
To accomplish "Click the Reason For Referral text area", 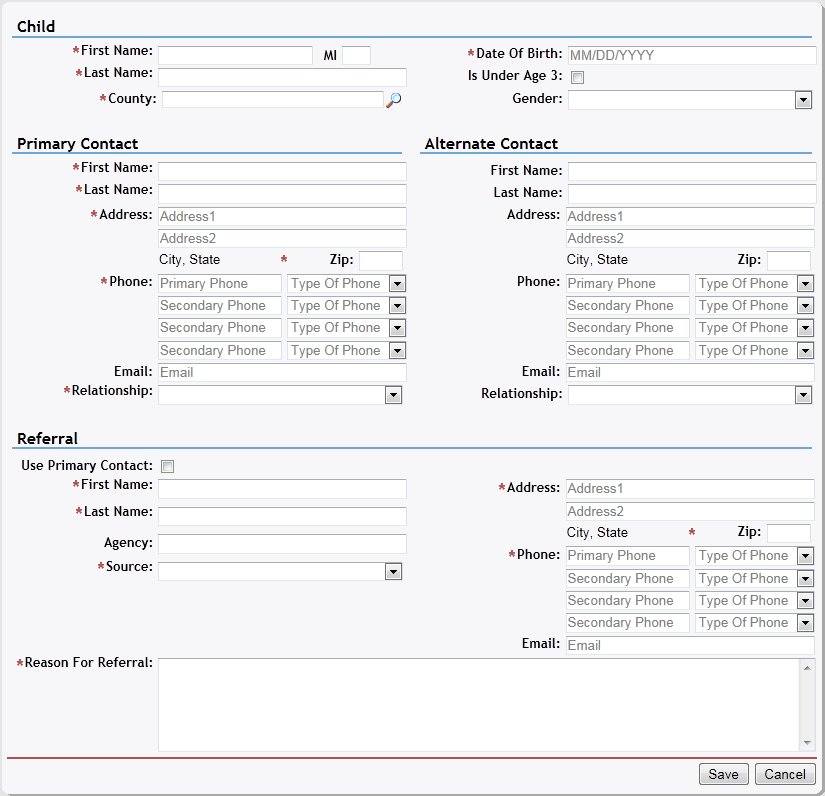I will click(x=478, y=704).
